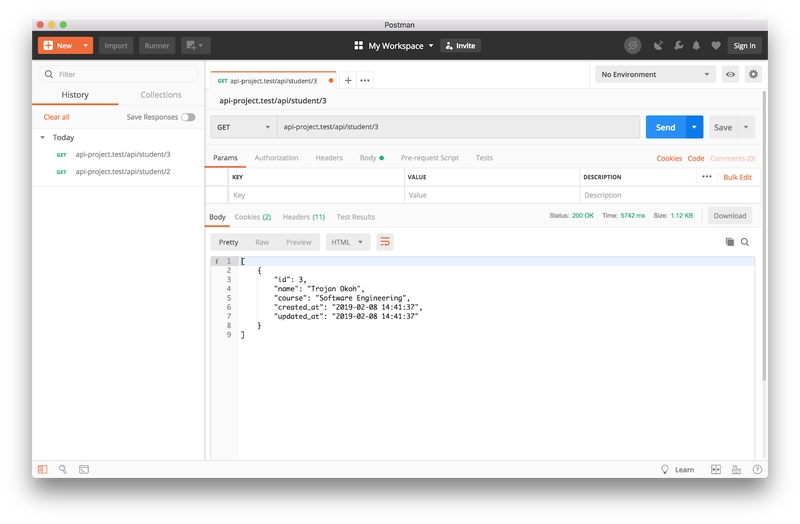Viewport: 800px width, 524px height.
Task: Search the response body with magnifier icon
Action: (745, 242)
